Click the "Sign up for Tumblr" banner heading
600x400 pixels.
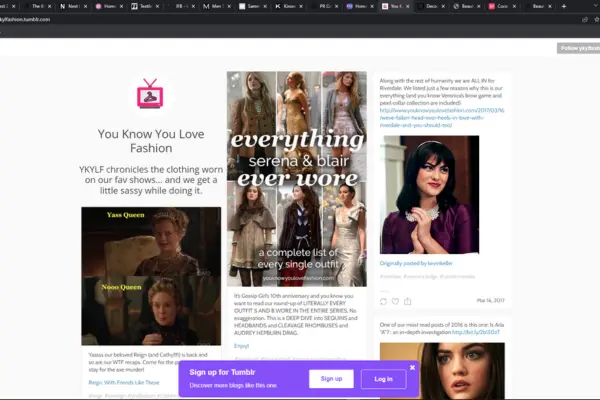pyautogui.click(x=222, y=372)
